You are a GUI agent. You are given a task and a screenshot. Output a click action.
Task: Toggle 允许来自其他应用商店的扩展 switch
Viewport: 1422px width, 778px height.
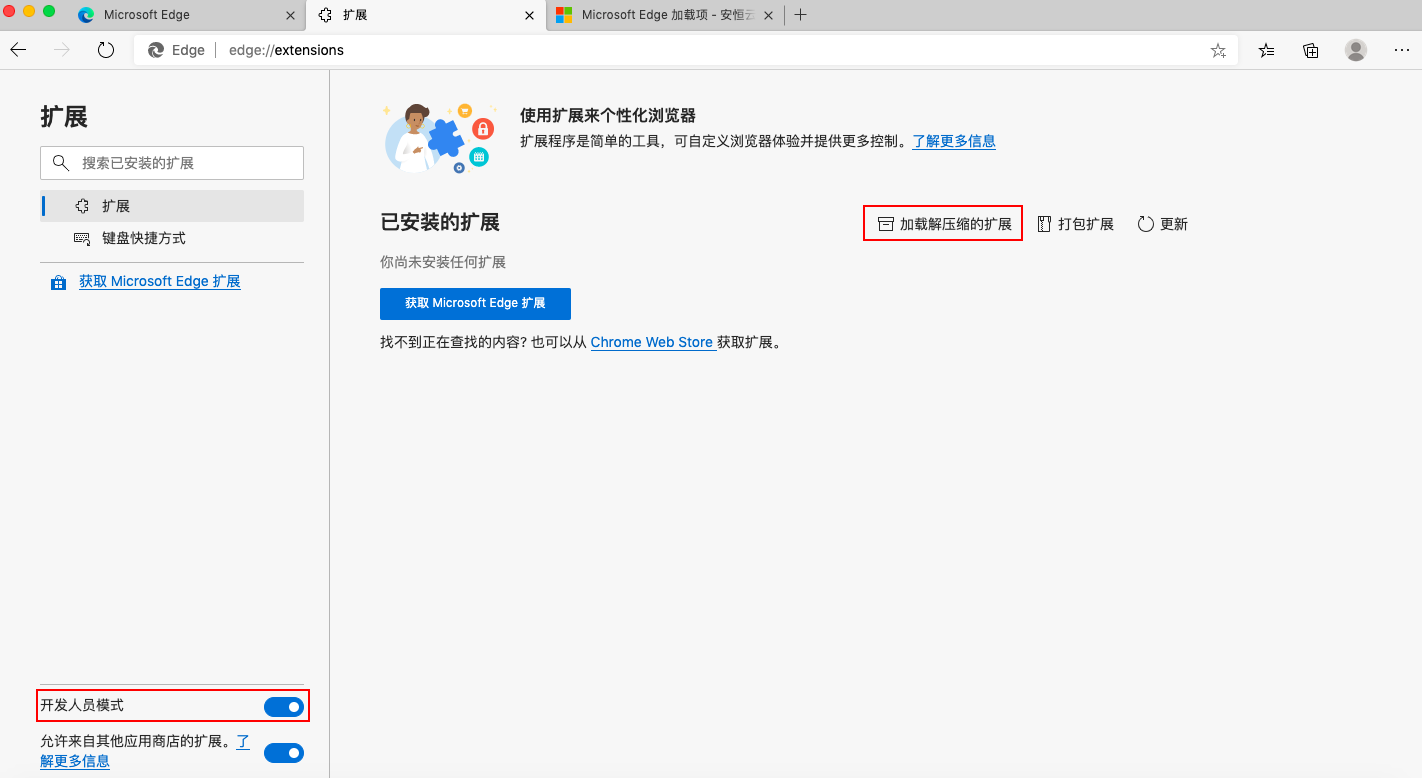[284, 753]
